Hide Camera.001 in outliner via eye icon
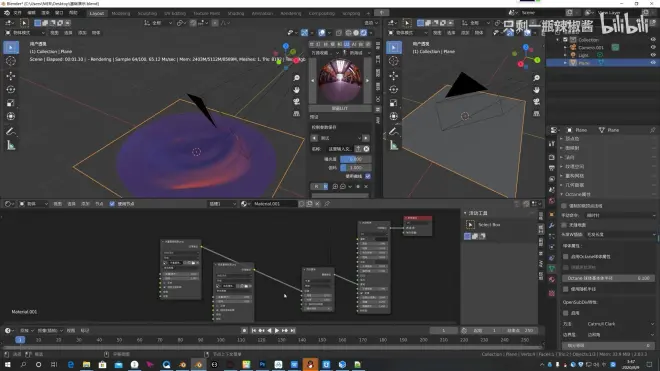 pyautogui.click(x=653, y=47)
